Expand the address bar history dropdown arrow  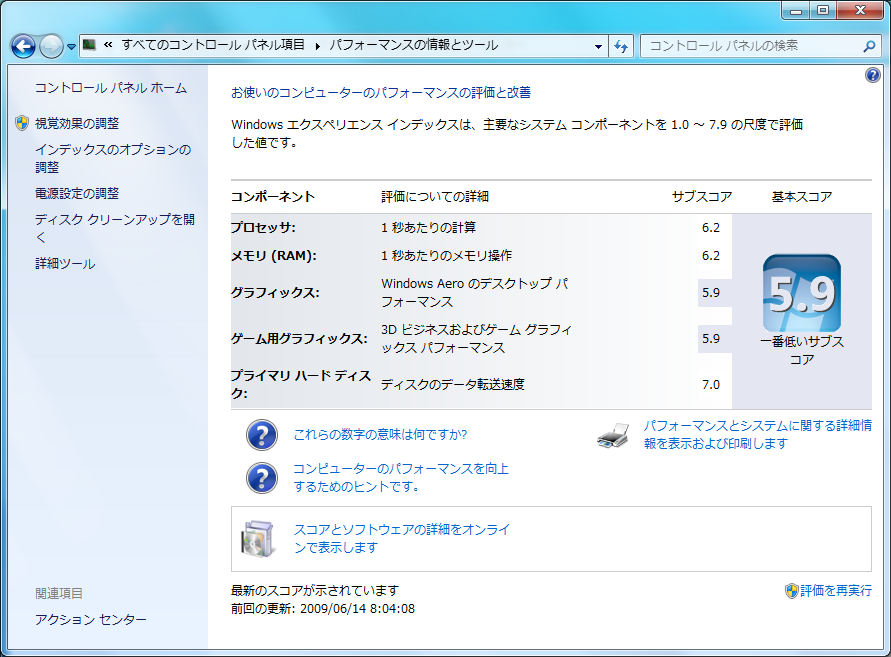coord(598,46)
